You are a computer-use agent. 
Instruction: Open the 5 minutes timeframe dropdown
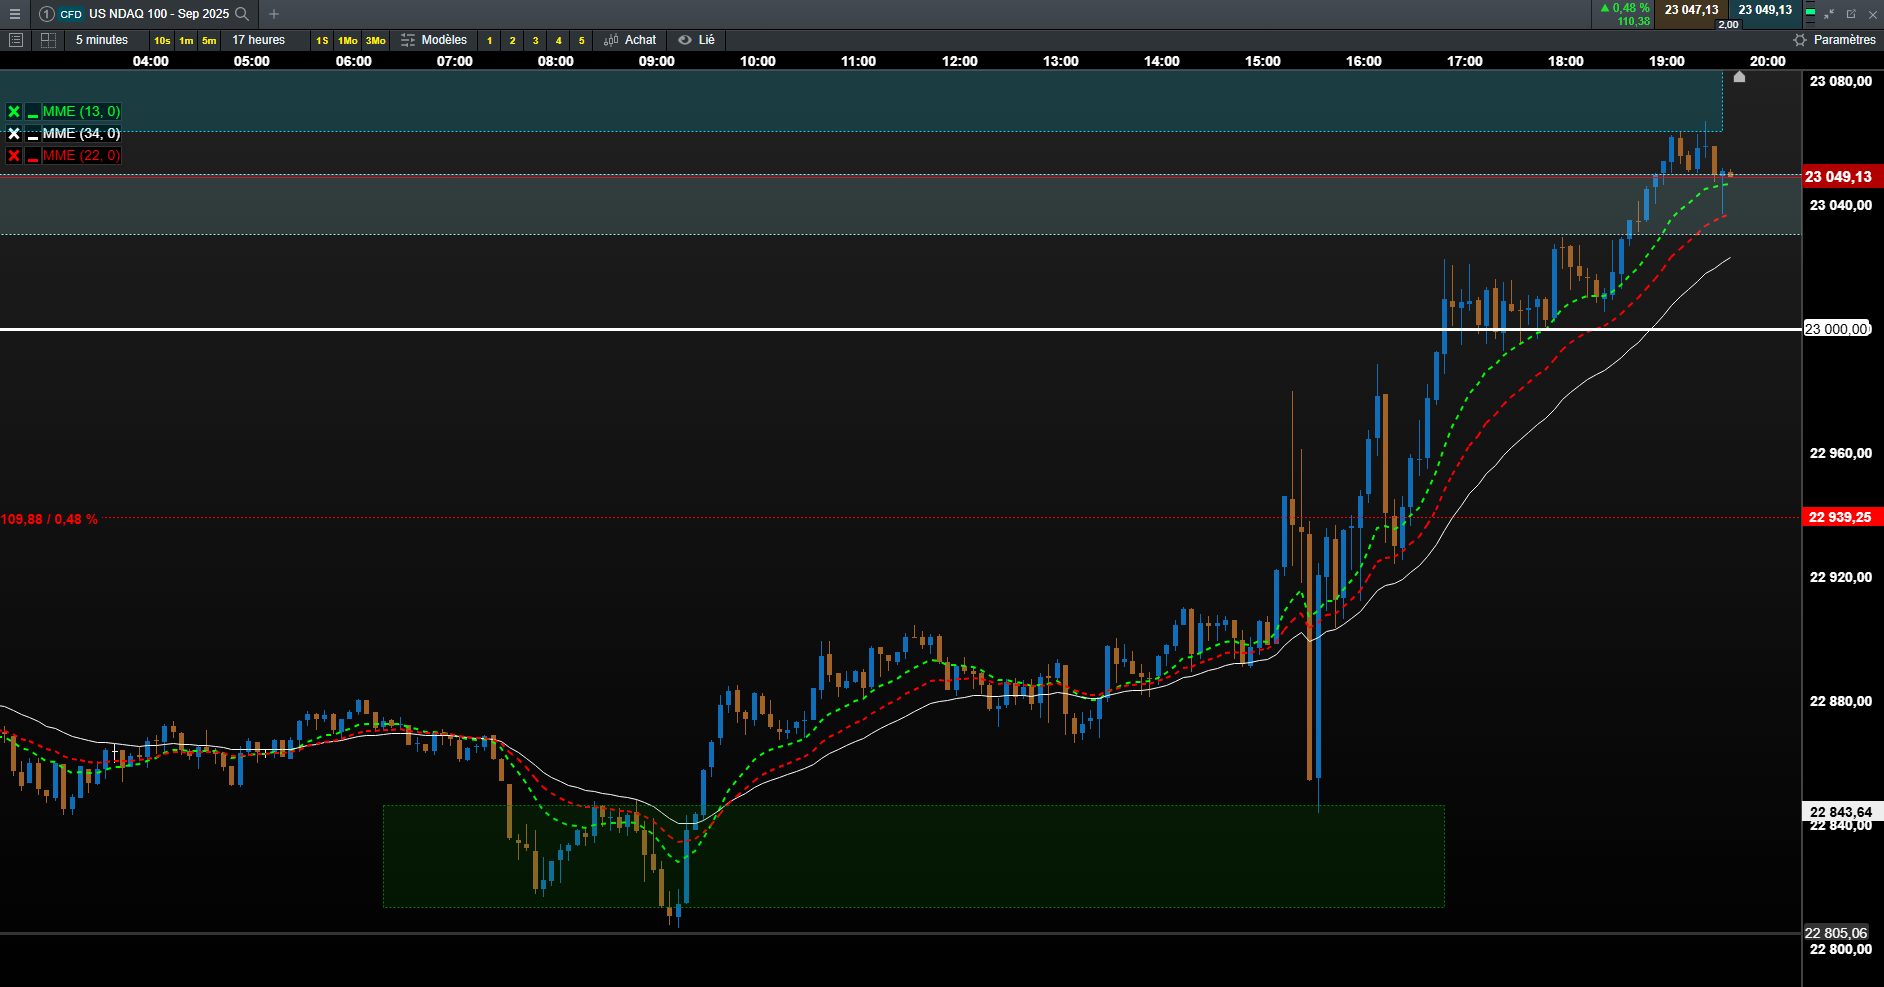(102, 40)
